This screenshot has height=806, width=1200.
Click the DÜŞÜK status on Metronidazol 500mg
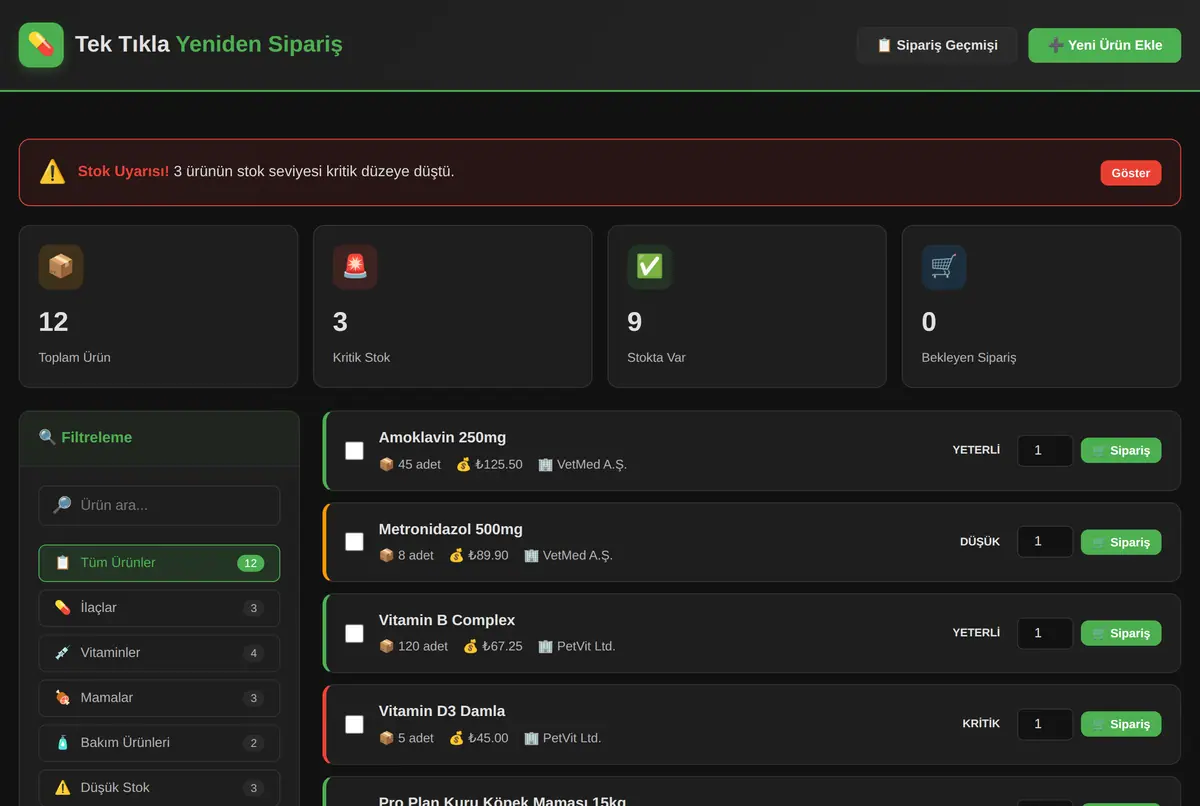pos(980,542)
